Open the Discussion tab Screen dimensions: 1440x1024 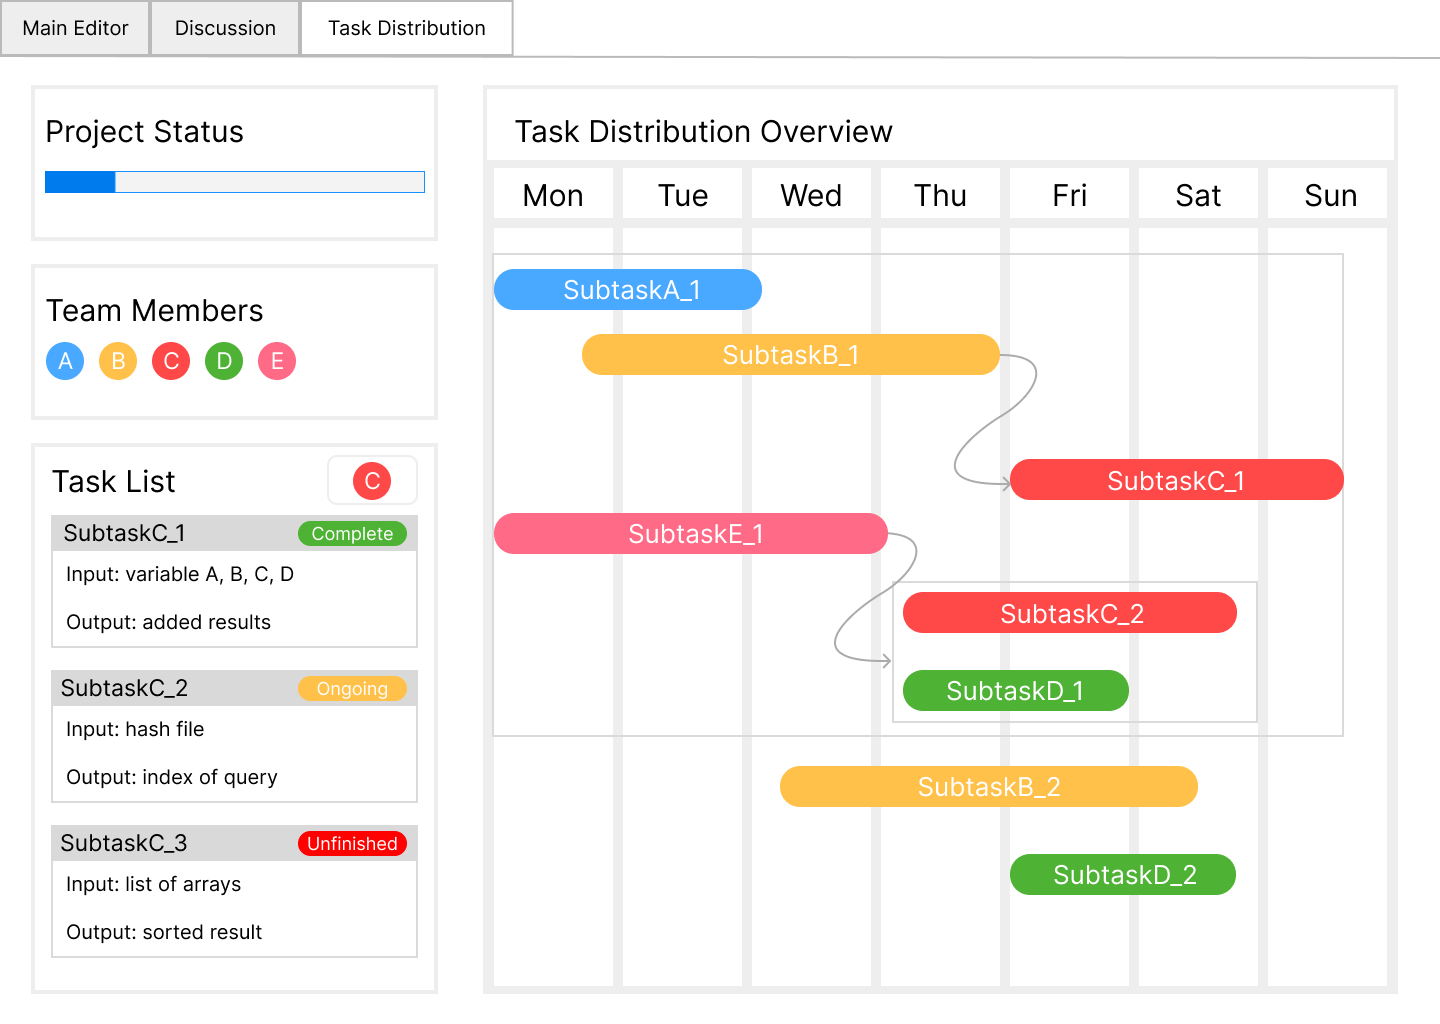(225, 28)
